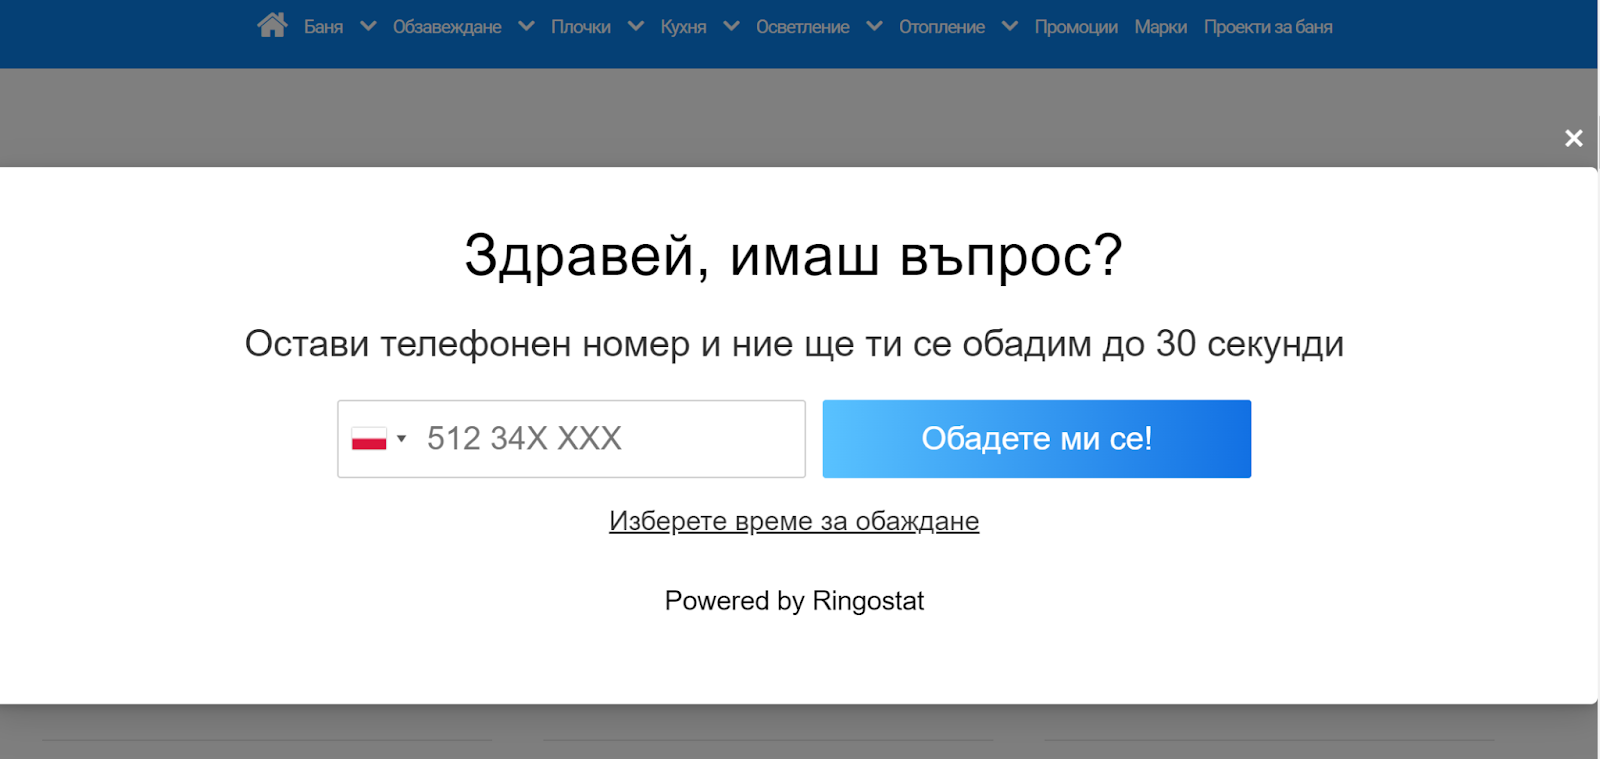
Task: Open Проекти за баня link
Action: [1267, 27]
